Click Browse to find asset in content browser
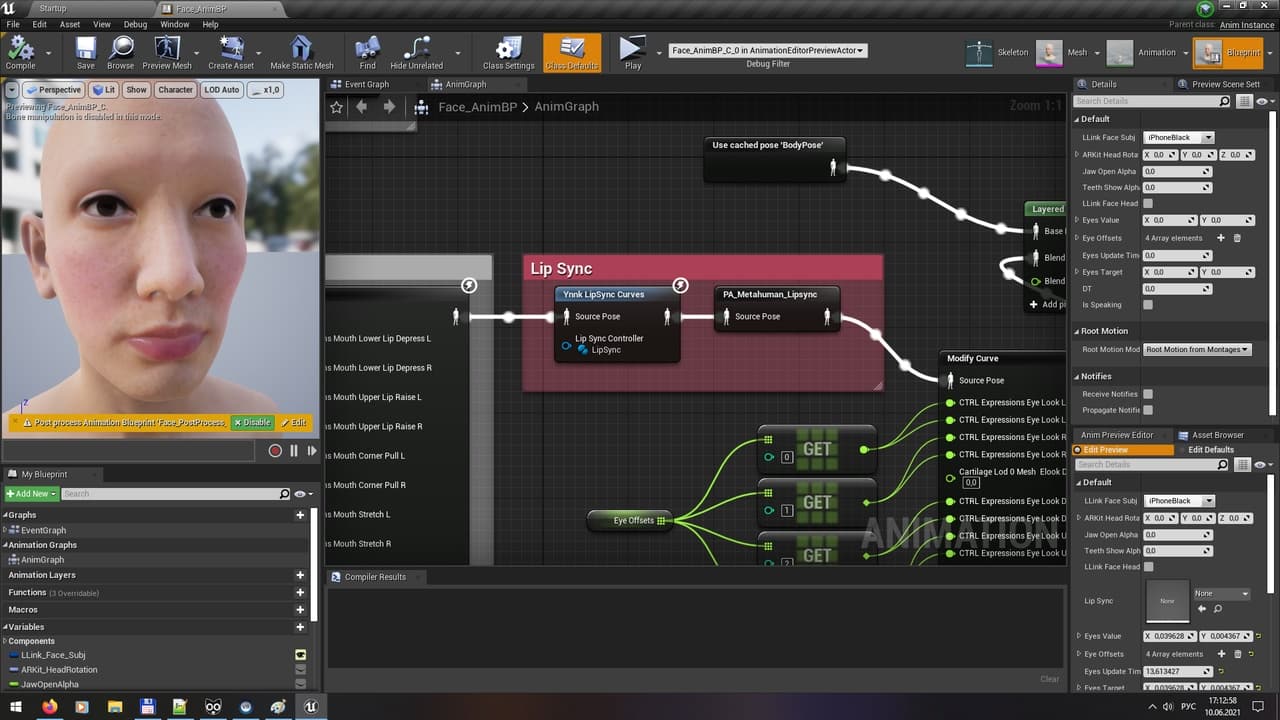Screen dimensions: 1280x720 tap(121, 52)
